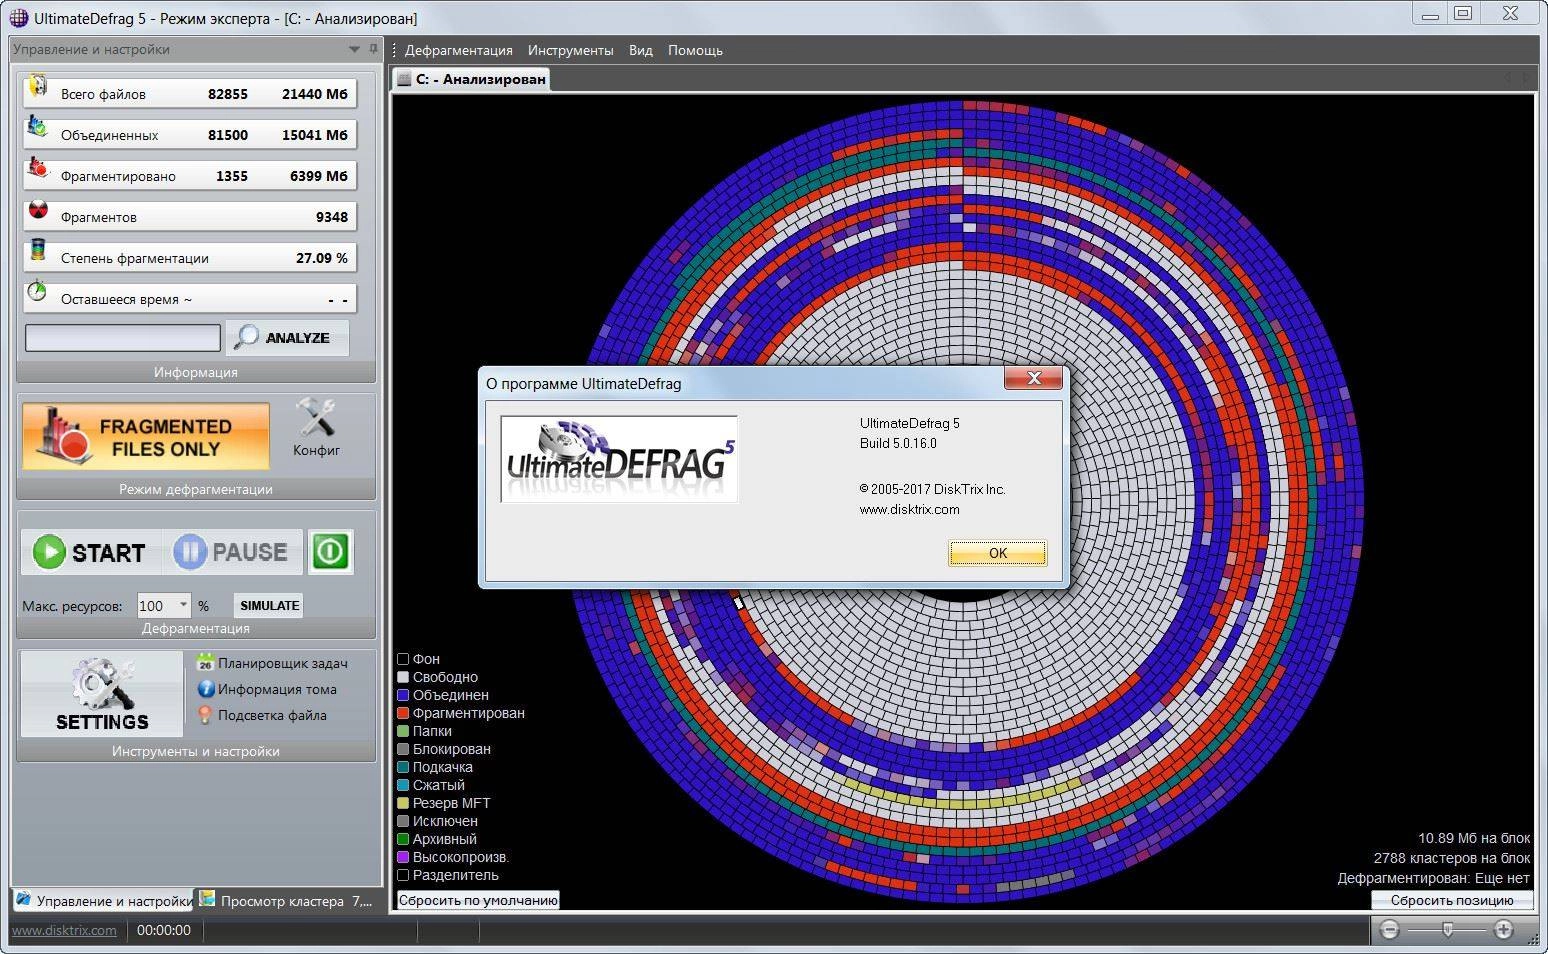
Task: Confirm About dialog with OK
Action: 997,553
